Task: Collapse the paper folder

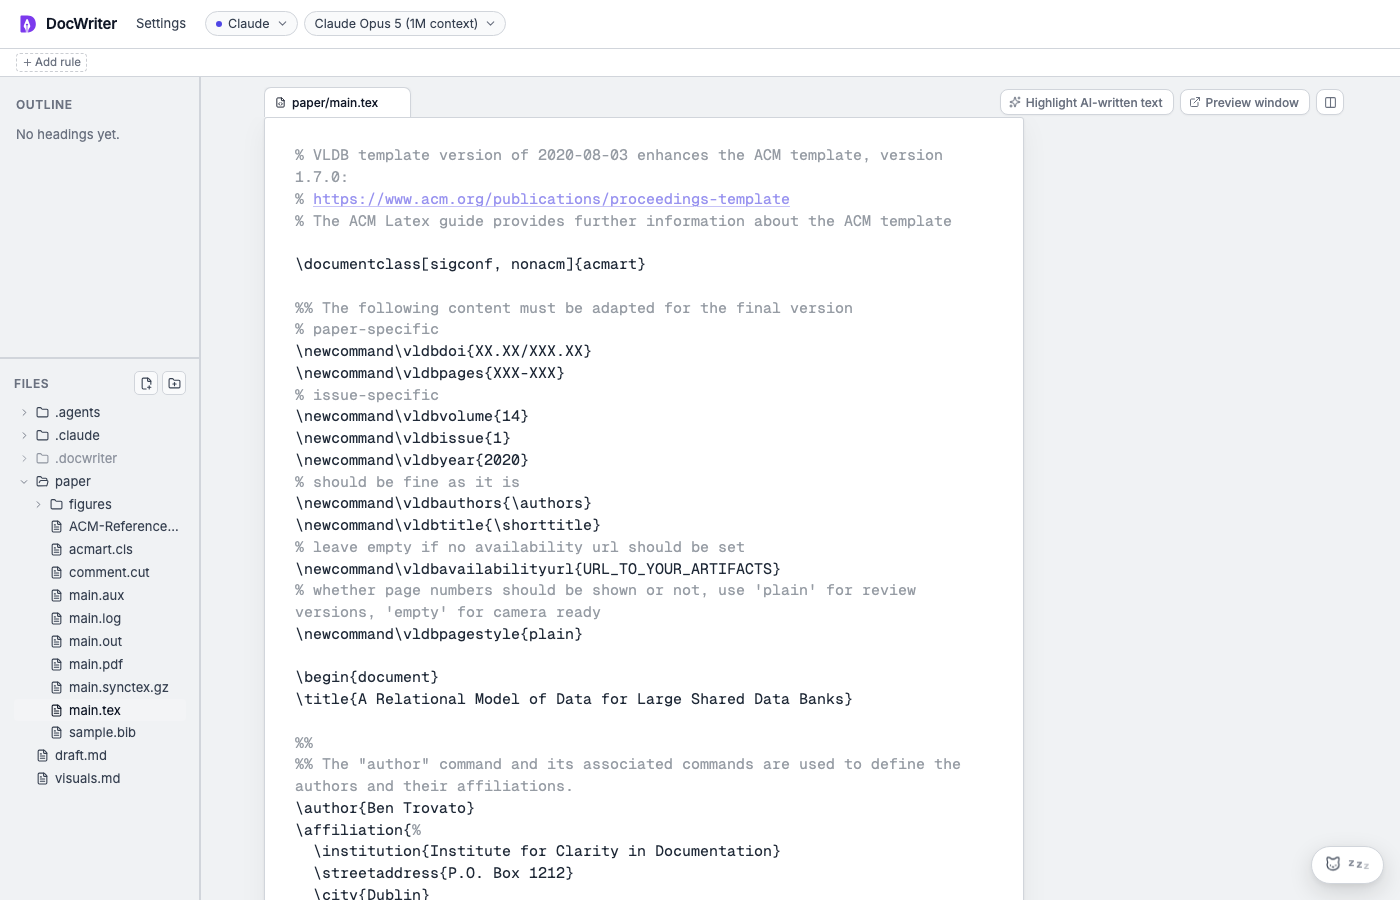Action: click(x=24, y=481)
